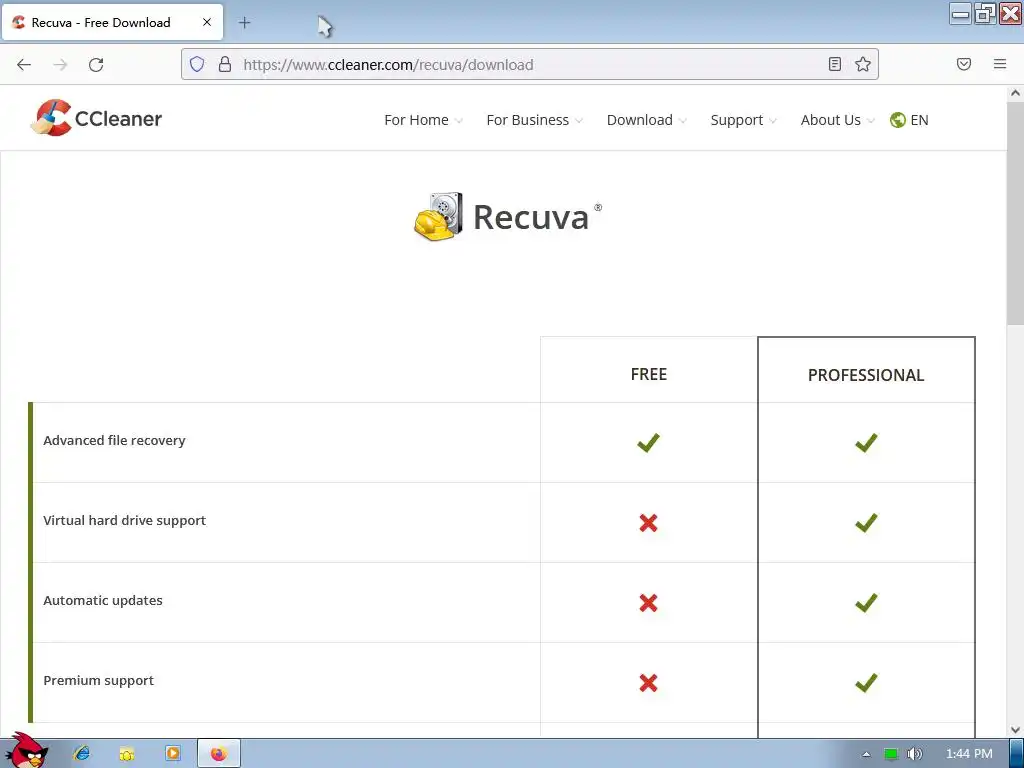Click the Free checkmark for Advanced file recovery
The height and width of the screenshot is (768, 1024).
(x=648, y=443)
